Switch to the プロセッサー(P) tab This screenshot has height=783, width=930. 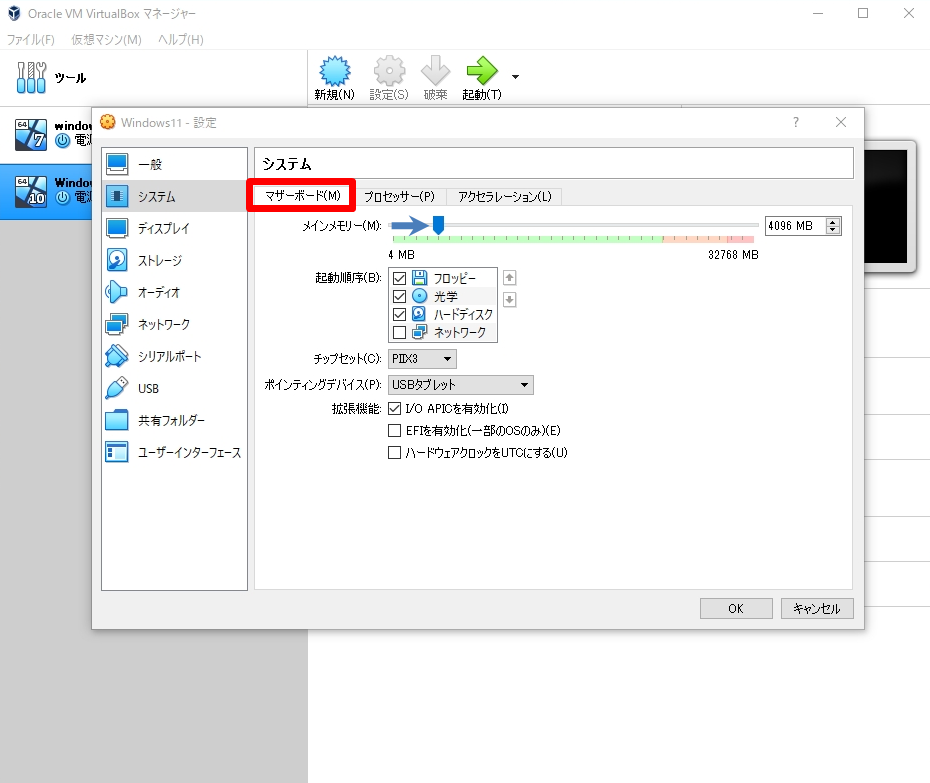click(399, 196)
